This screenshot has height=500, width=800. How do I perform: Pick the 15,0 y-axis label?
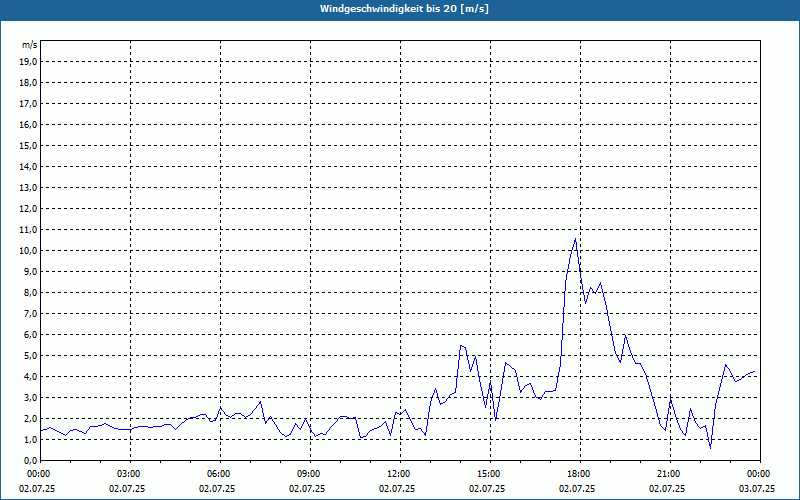pos(28,145)
